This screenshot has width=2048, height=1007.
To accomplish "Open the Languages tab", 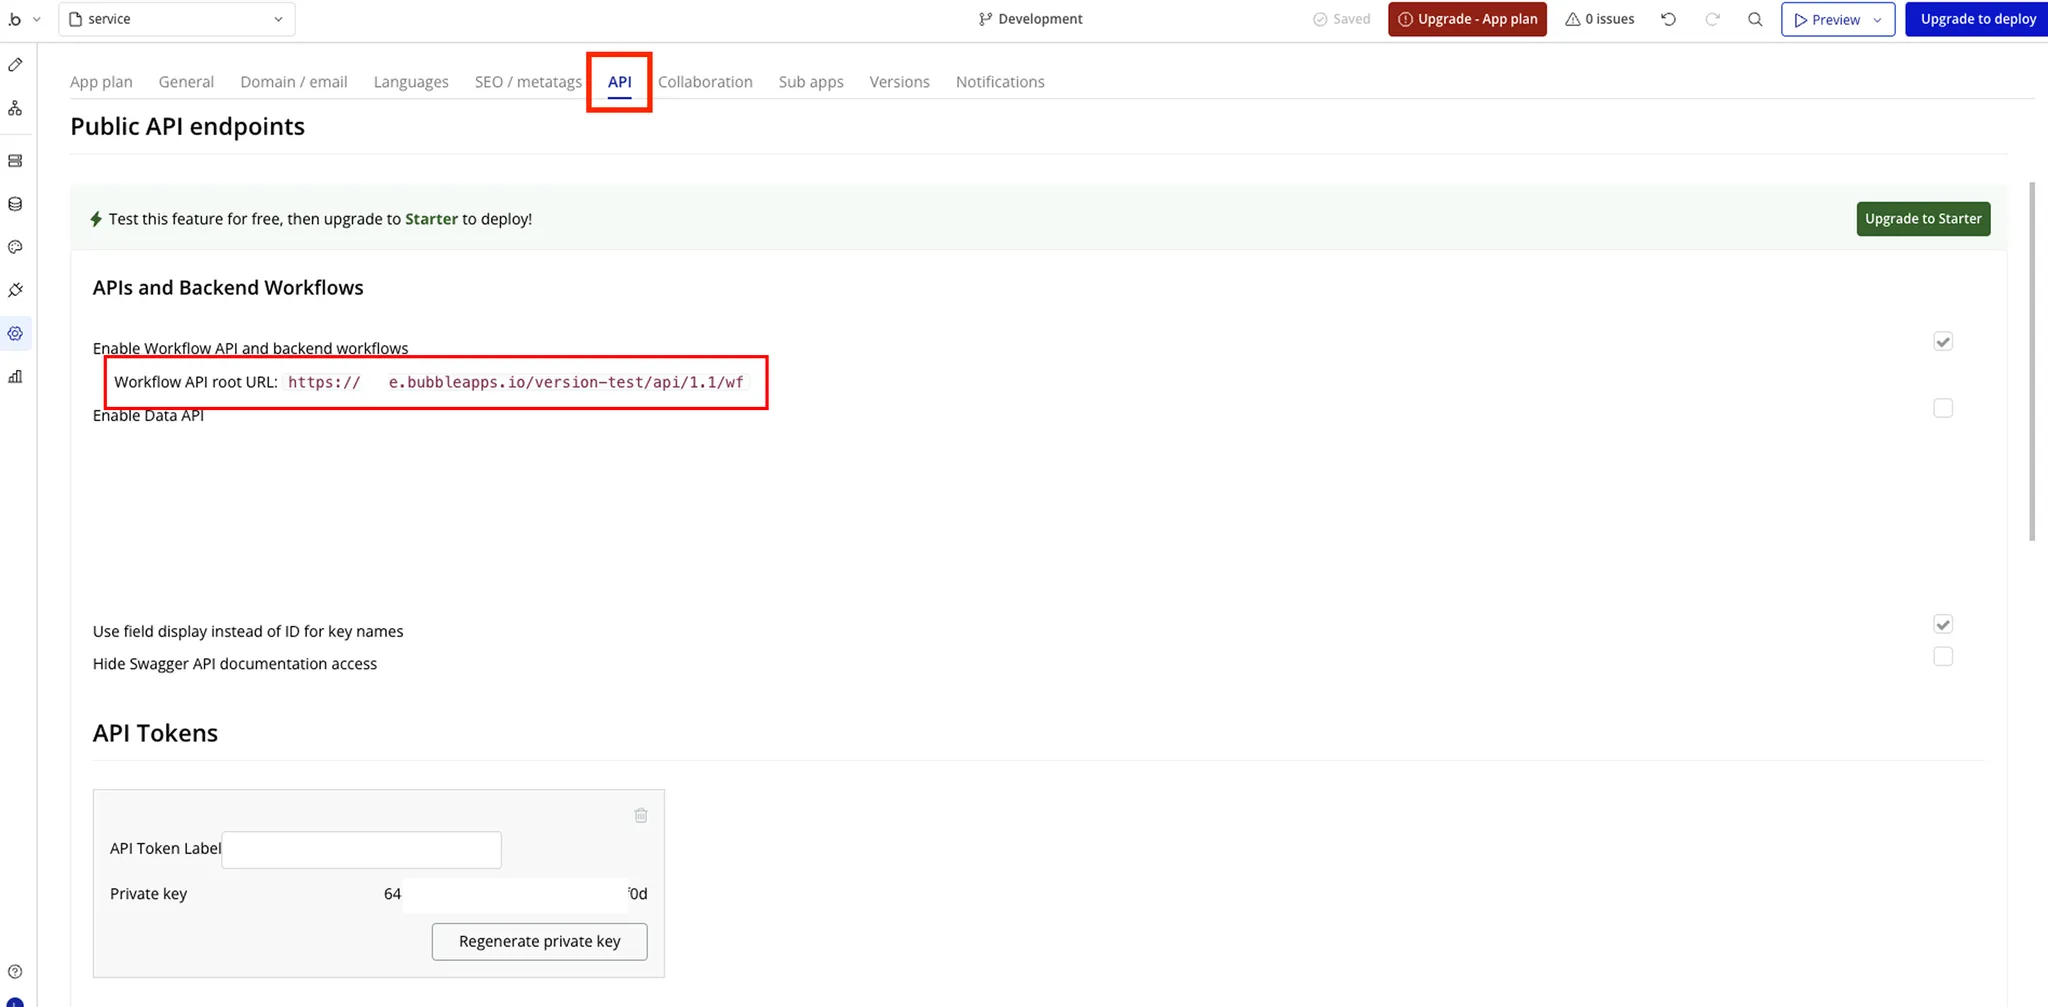I will click(411, 82).
